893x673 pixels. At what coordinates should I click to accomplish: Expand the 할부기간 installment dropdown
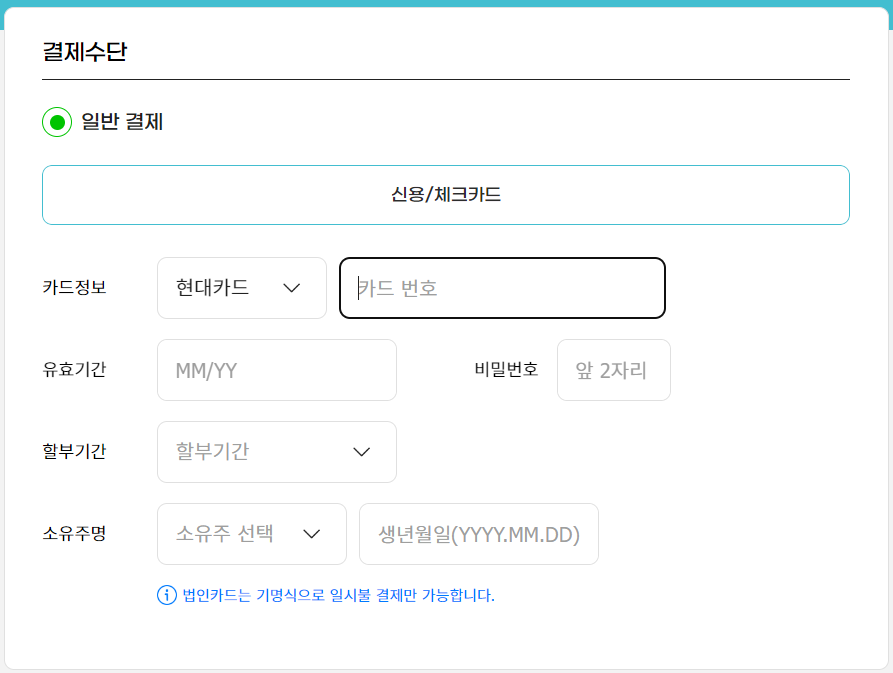click(276, 452)
